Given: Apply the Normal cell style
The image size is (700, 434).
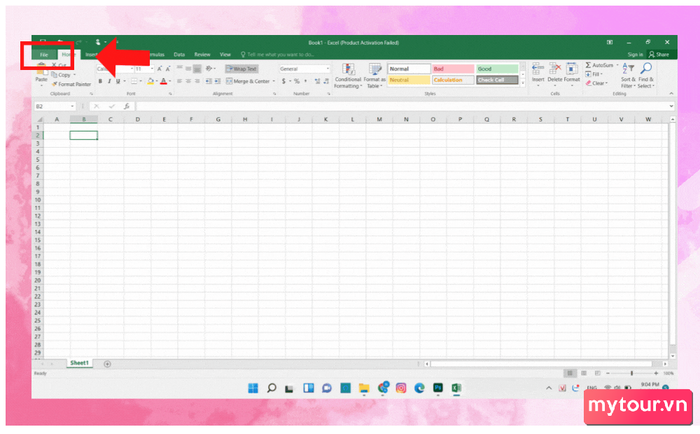Looking at the screenshot, I should pos(409,69).
